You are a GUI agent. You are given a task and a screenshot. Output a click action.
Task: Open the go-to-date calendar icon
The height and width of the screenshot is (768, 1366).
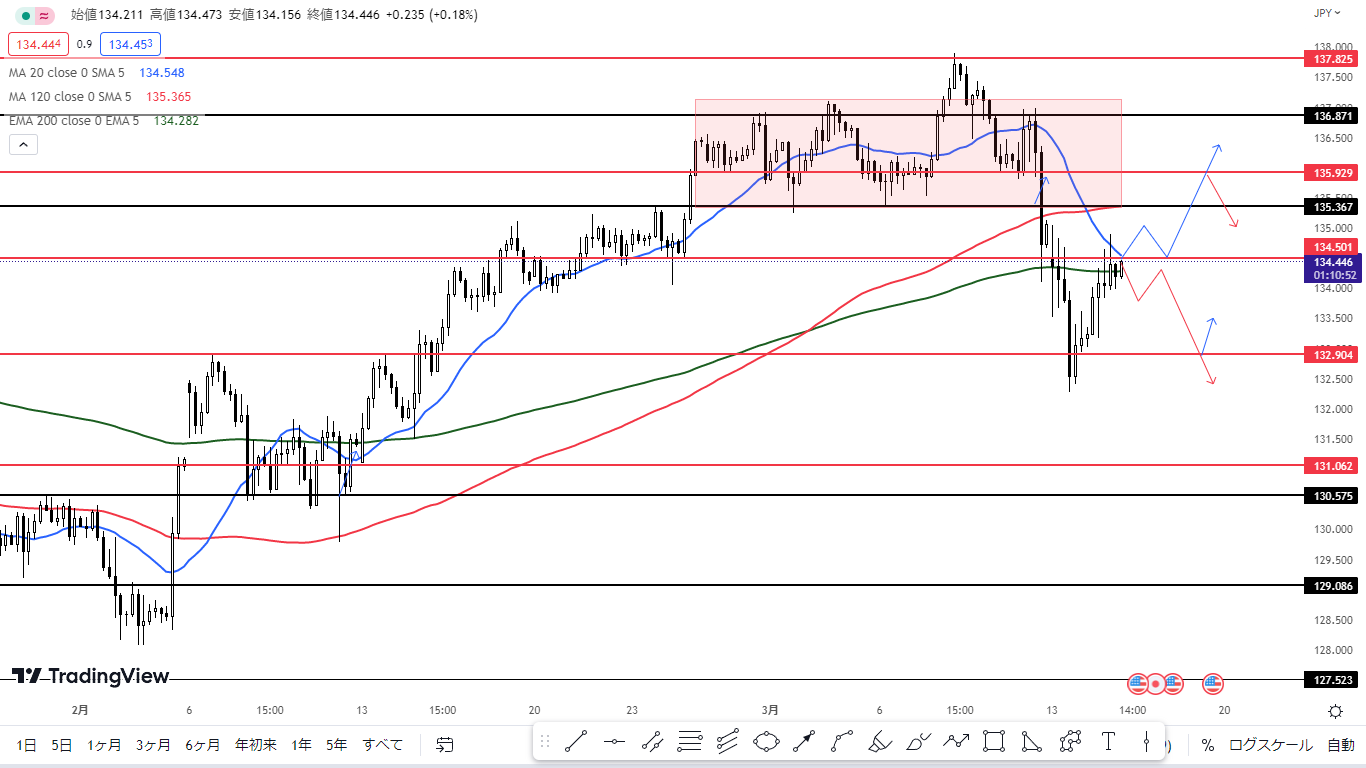tap(446, 745)
